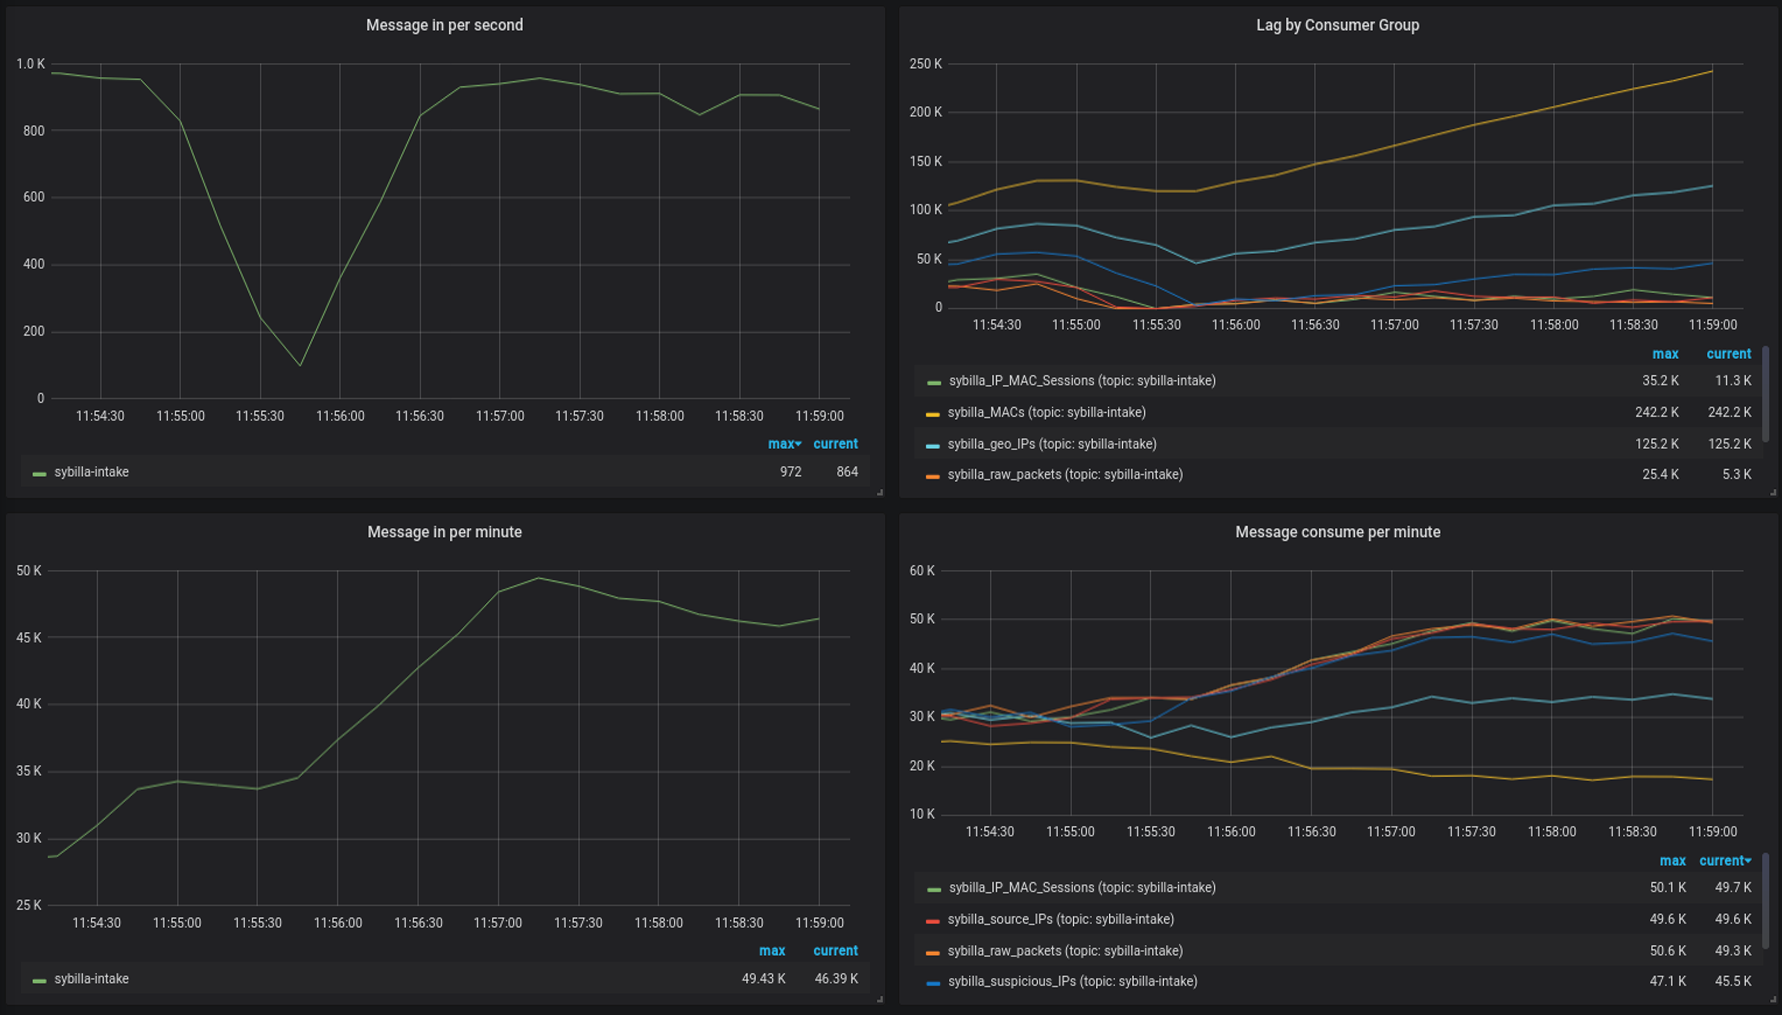Click 47.1 K max value for sybilla_suspicious_IPs
Viewport: 1782px width, 1015px height.
(1668, 982)
